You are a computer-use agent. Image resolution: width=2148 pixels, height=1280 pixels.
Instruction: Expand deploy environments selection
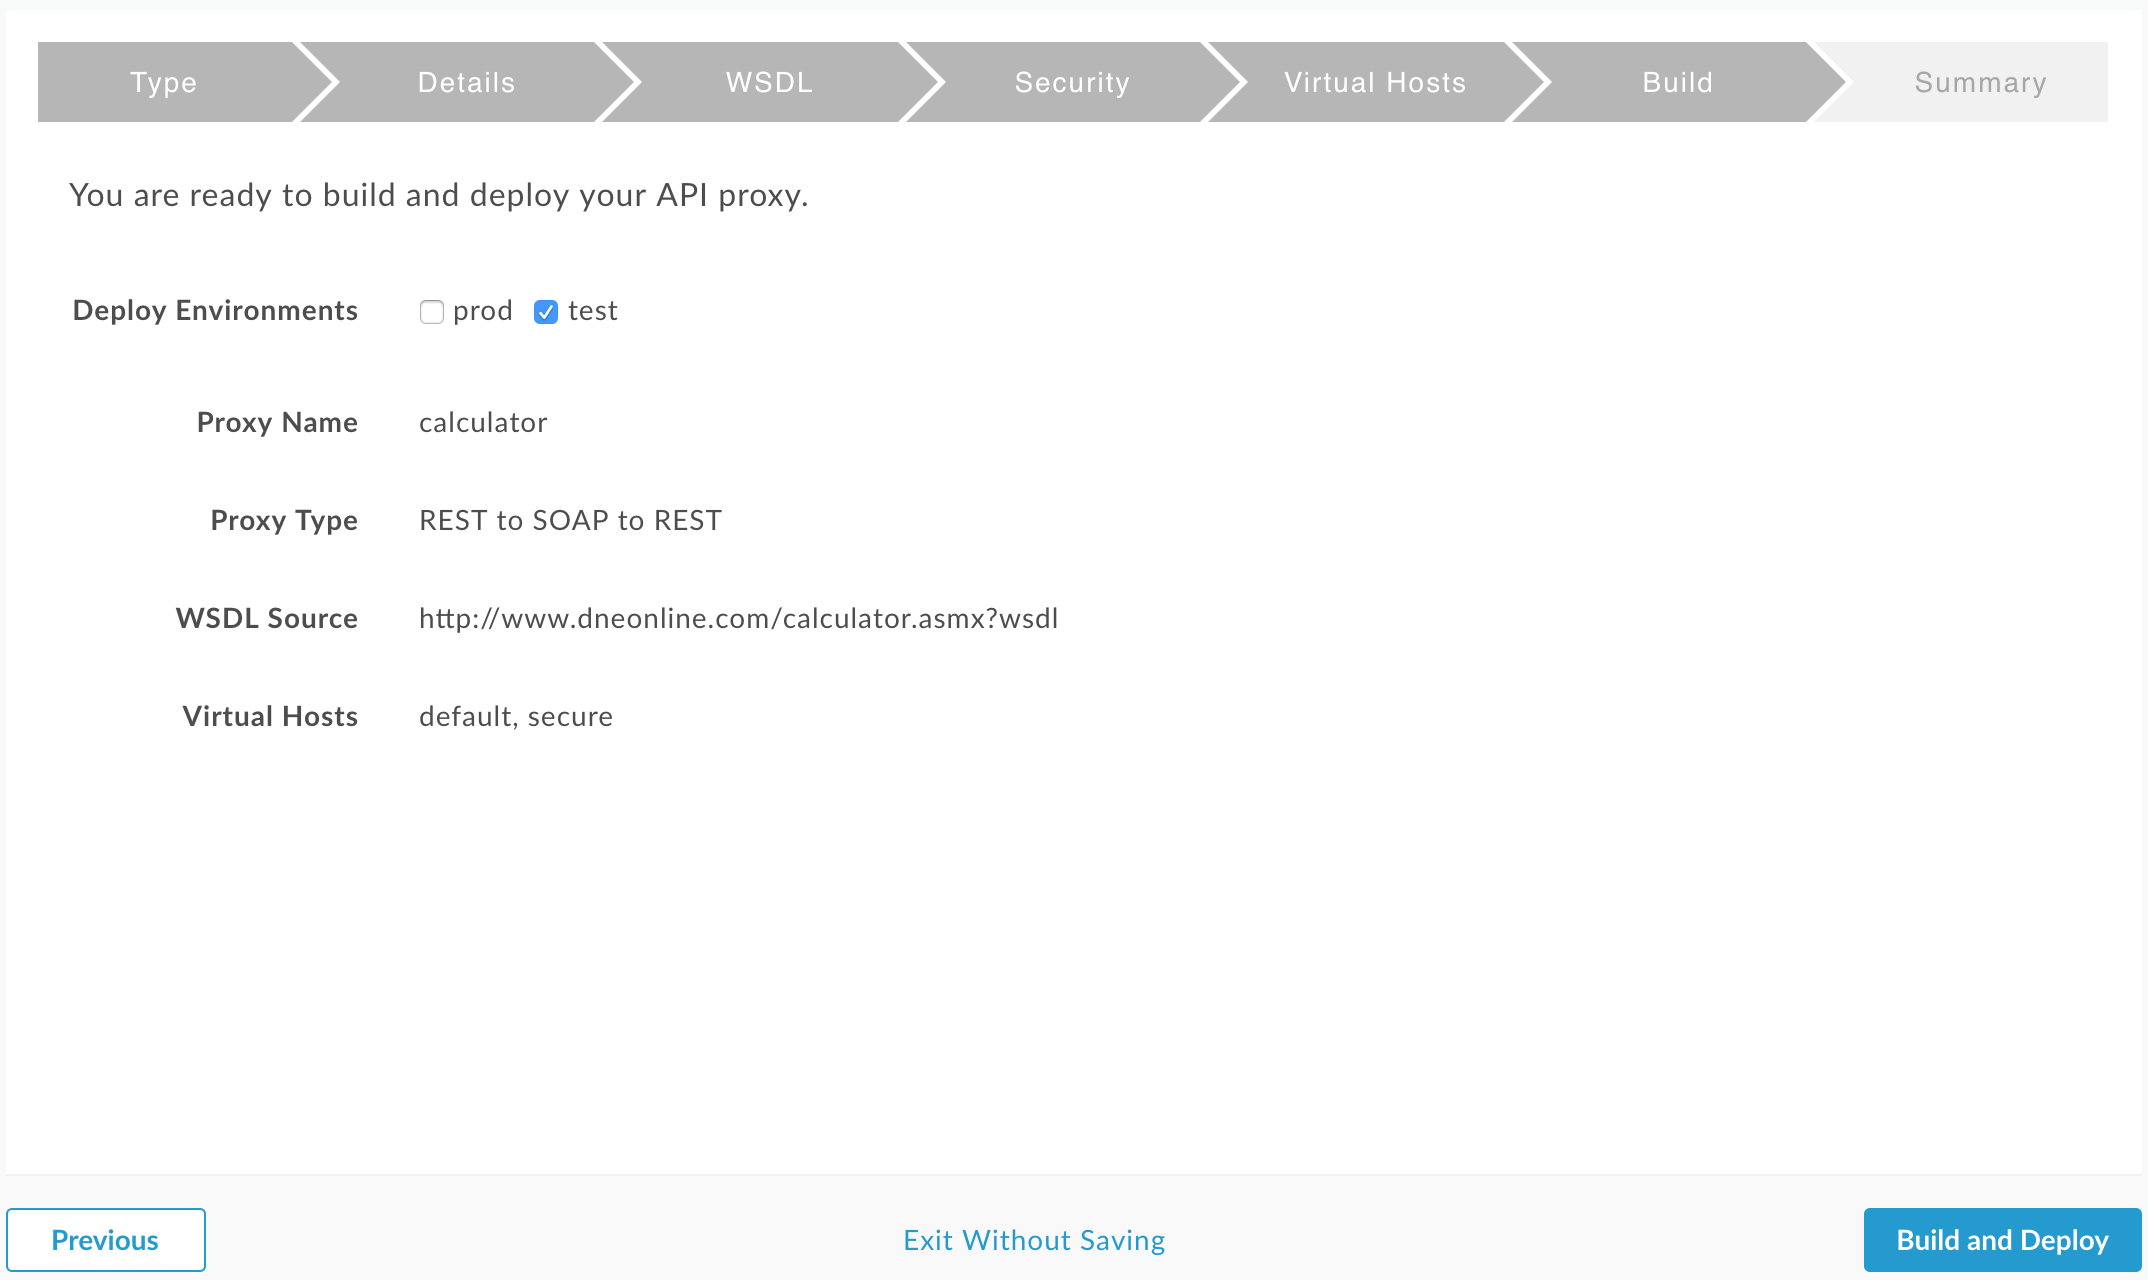[x=433, y=311]
